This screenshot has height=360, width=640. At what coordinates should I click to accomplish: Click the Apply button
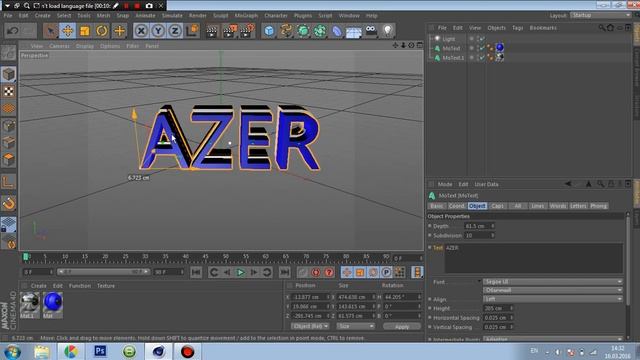click(402, 327)
